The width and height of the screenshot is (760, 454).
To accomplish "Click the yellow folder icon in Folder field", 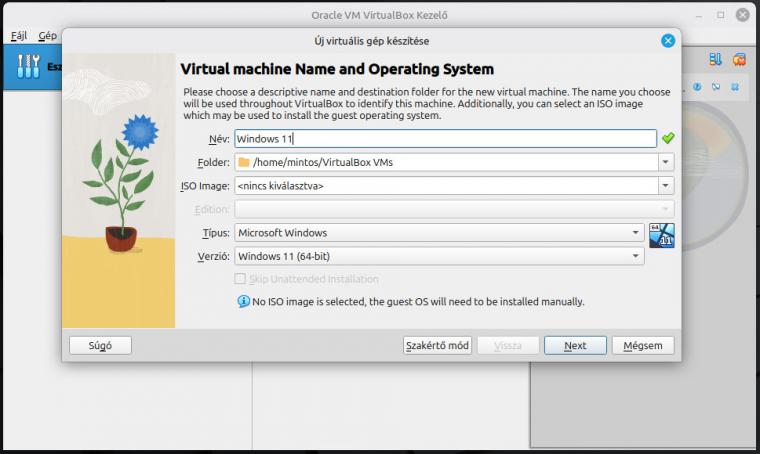I will pyautogui.click(x=244, y=162).
